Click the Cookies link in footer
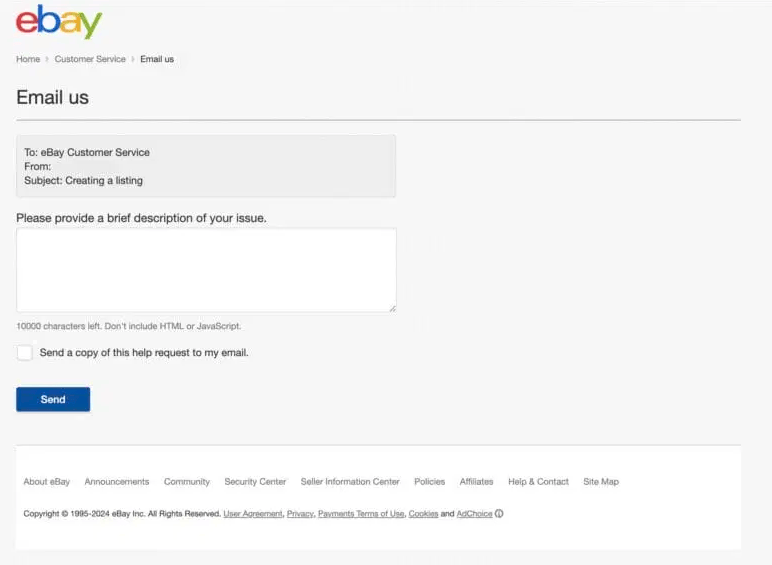 click(423, 514)
